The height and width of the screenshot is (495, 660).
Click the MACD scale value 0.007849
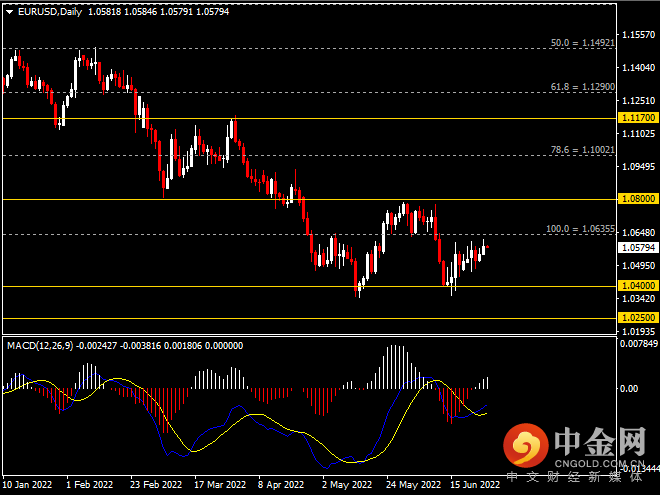click(x=639, y=344)
